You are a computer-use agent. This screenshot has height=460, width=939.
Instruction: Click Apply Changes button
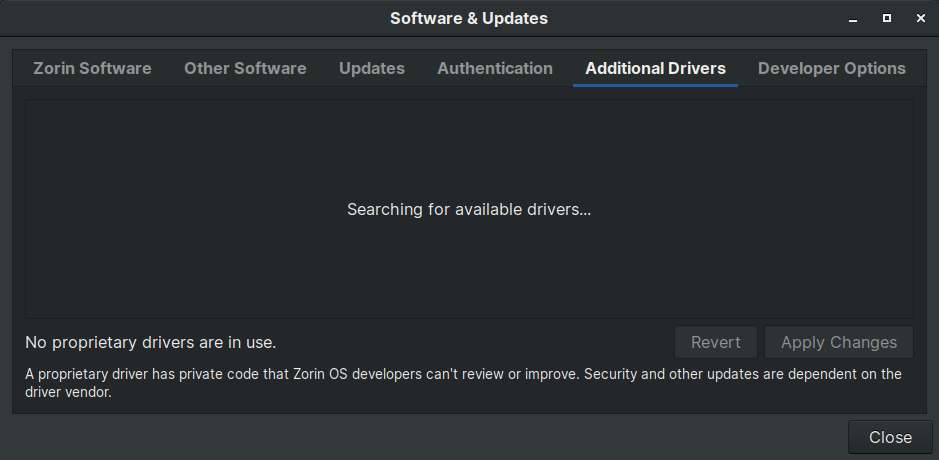point(839,343)
